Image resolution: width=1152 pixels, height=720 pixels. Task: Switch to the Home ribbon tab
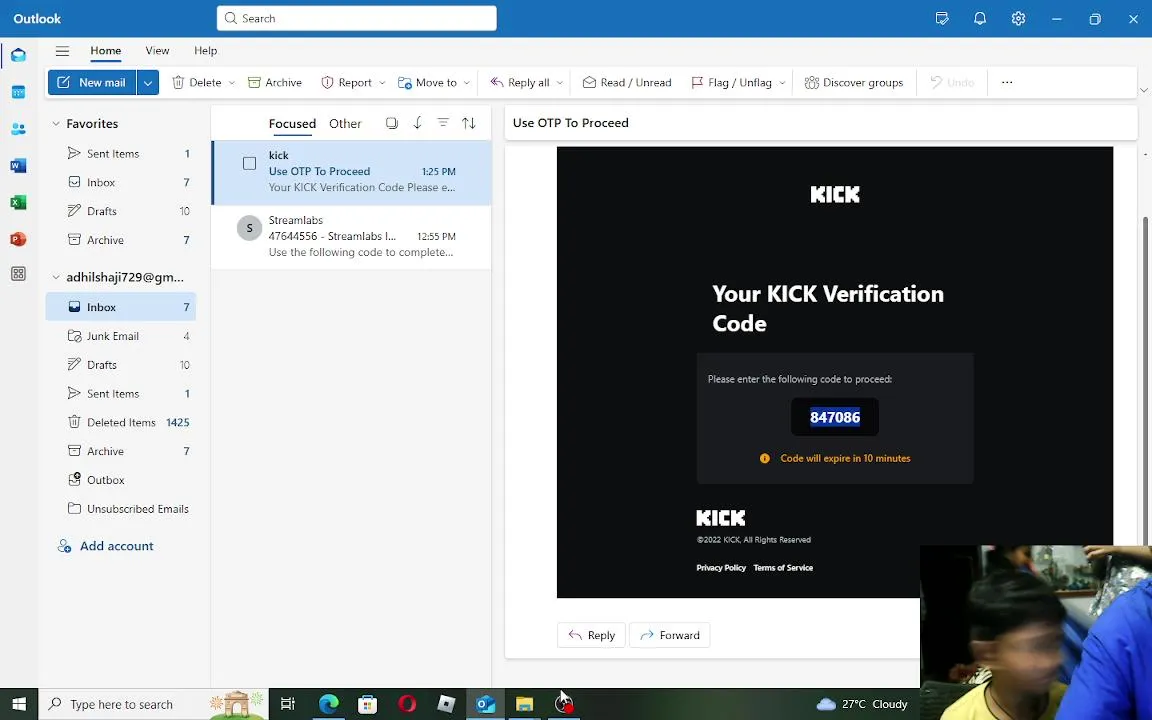pos(106,51)
